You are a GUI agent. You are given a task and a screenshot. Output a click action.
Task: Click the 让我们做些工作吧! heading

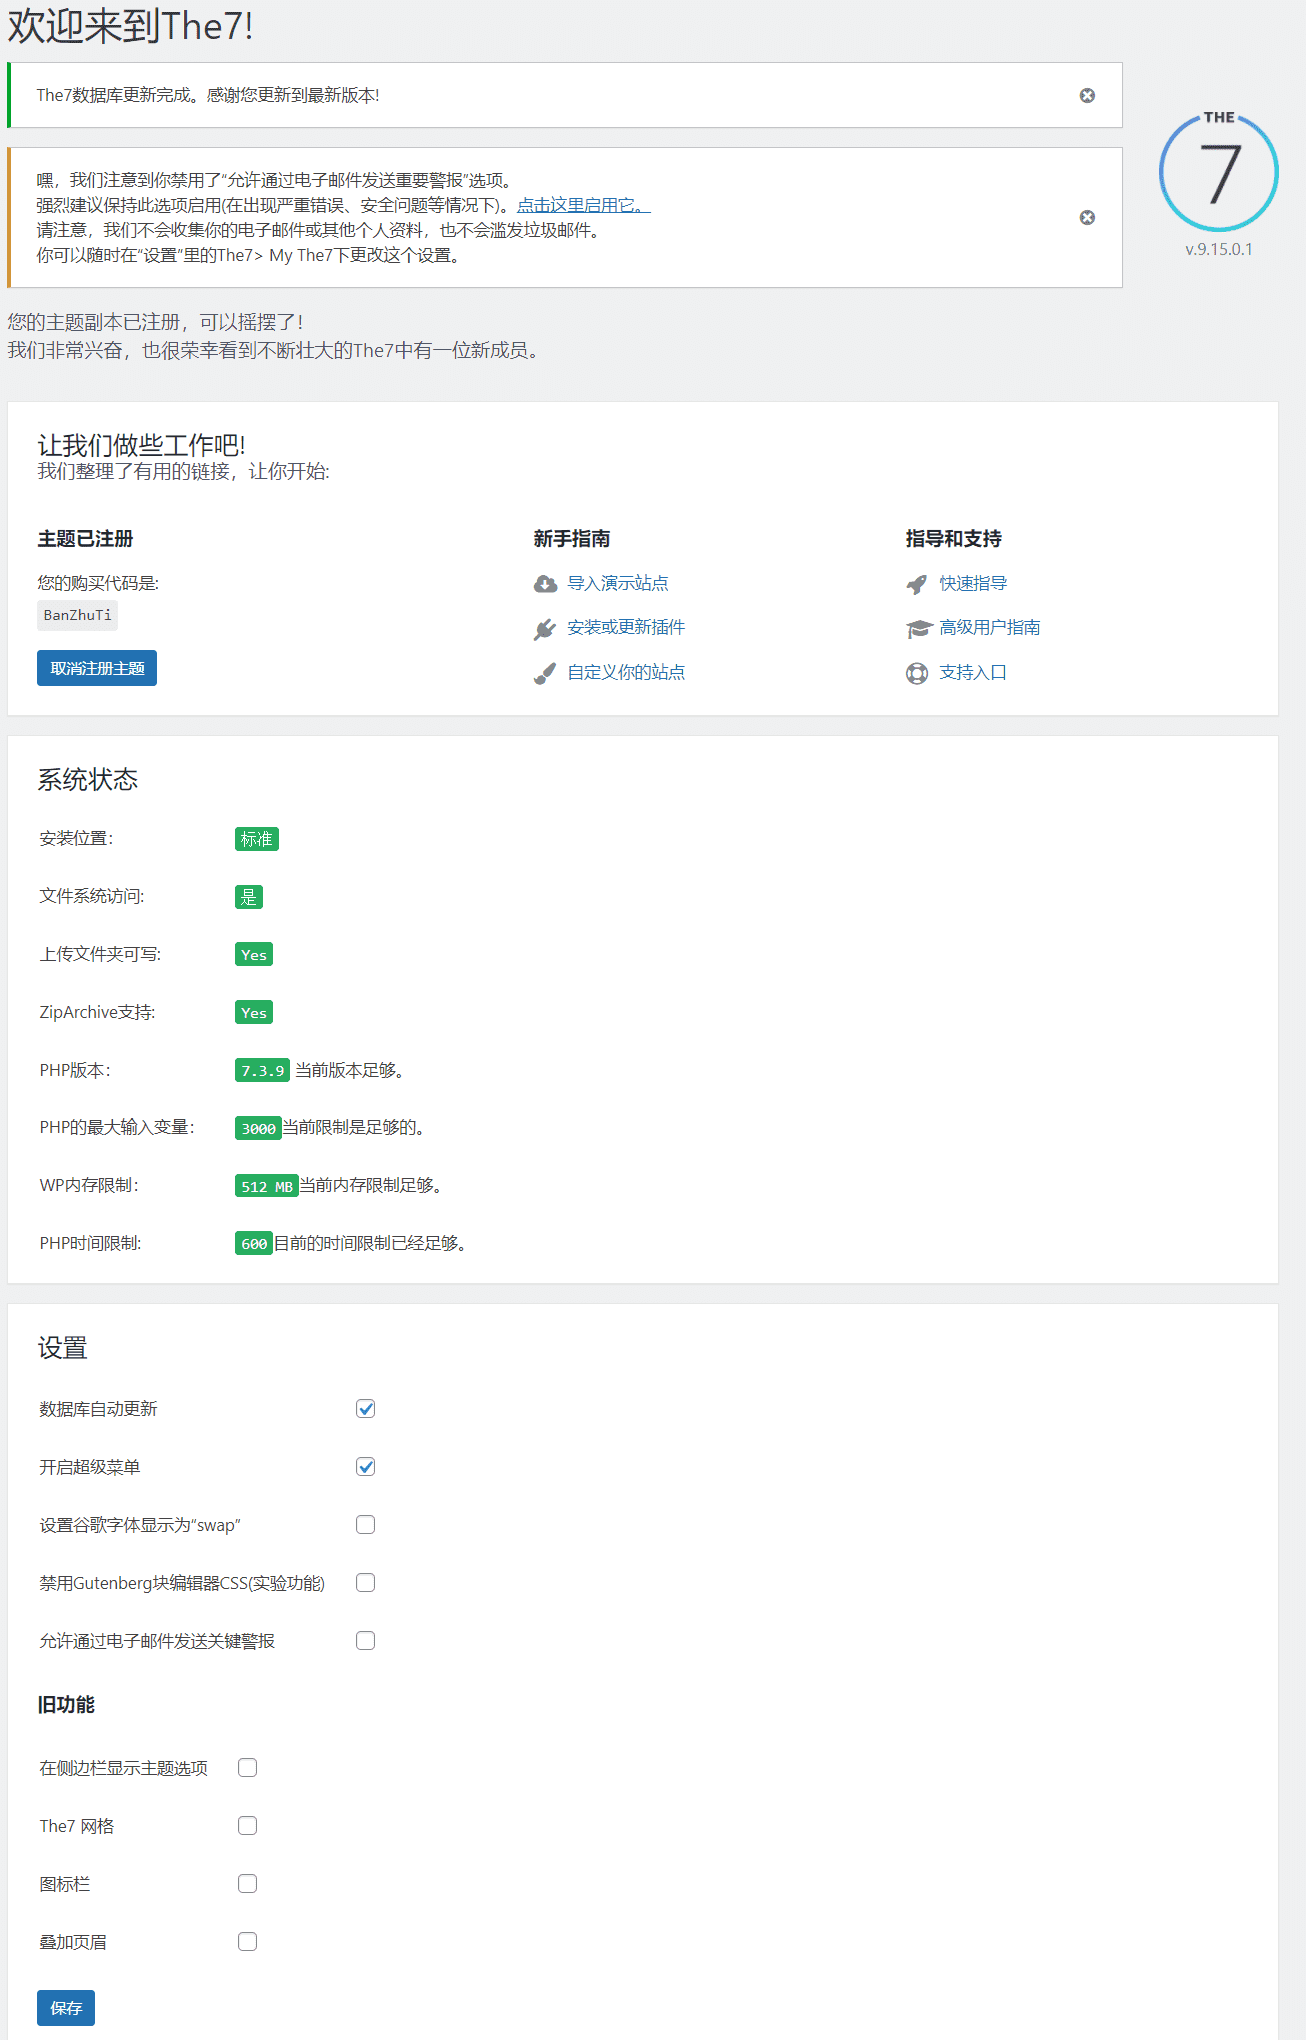[x=141, y=445]
